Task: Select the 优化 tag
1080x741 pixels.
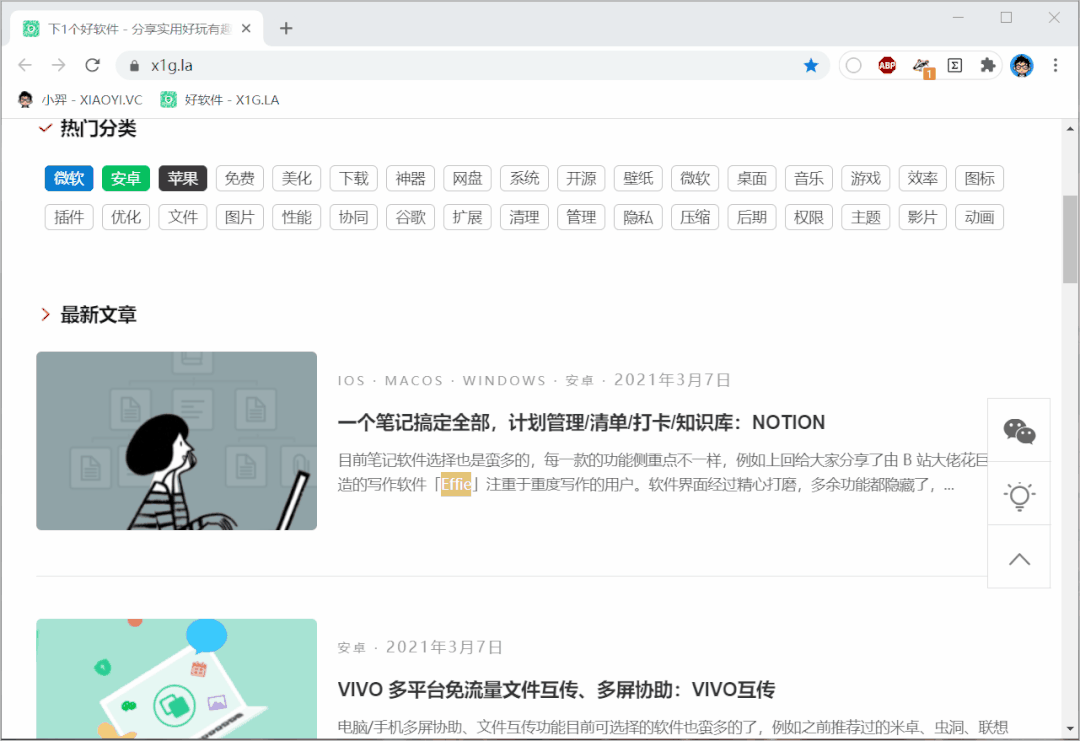Action: 126,217
